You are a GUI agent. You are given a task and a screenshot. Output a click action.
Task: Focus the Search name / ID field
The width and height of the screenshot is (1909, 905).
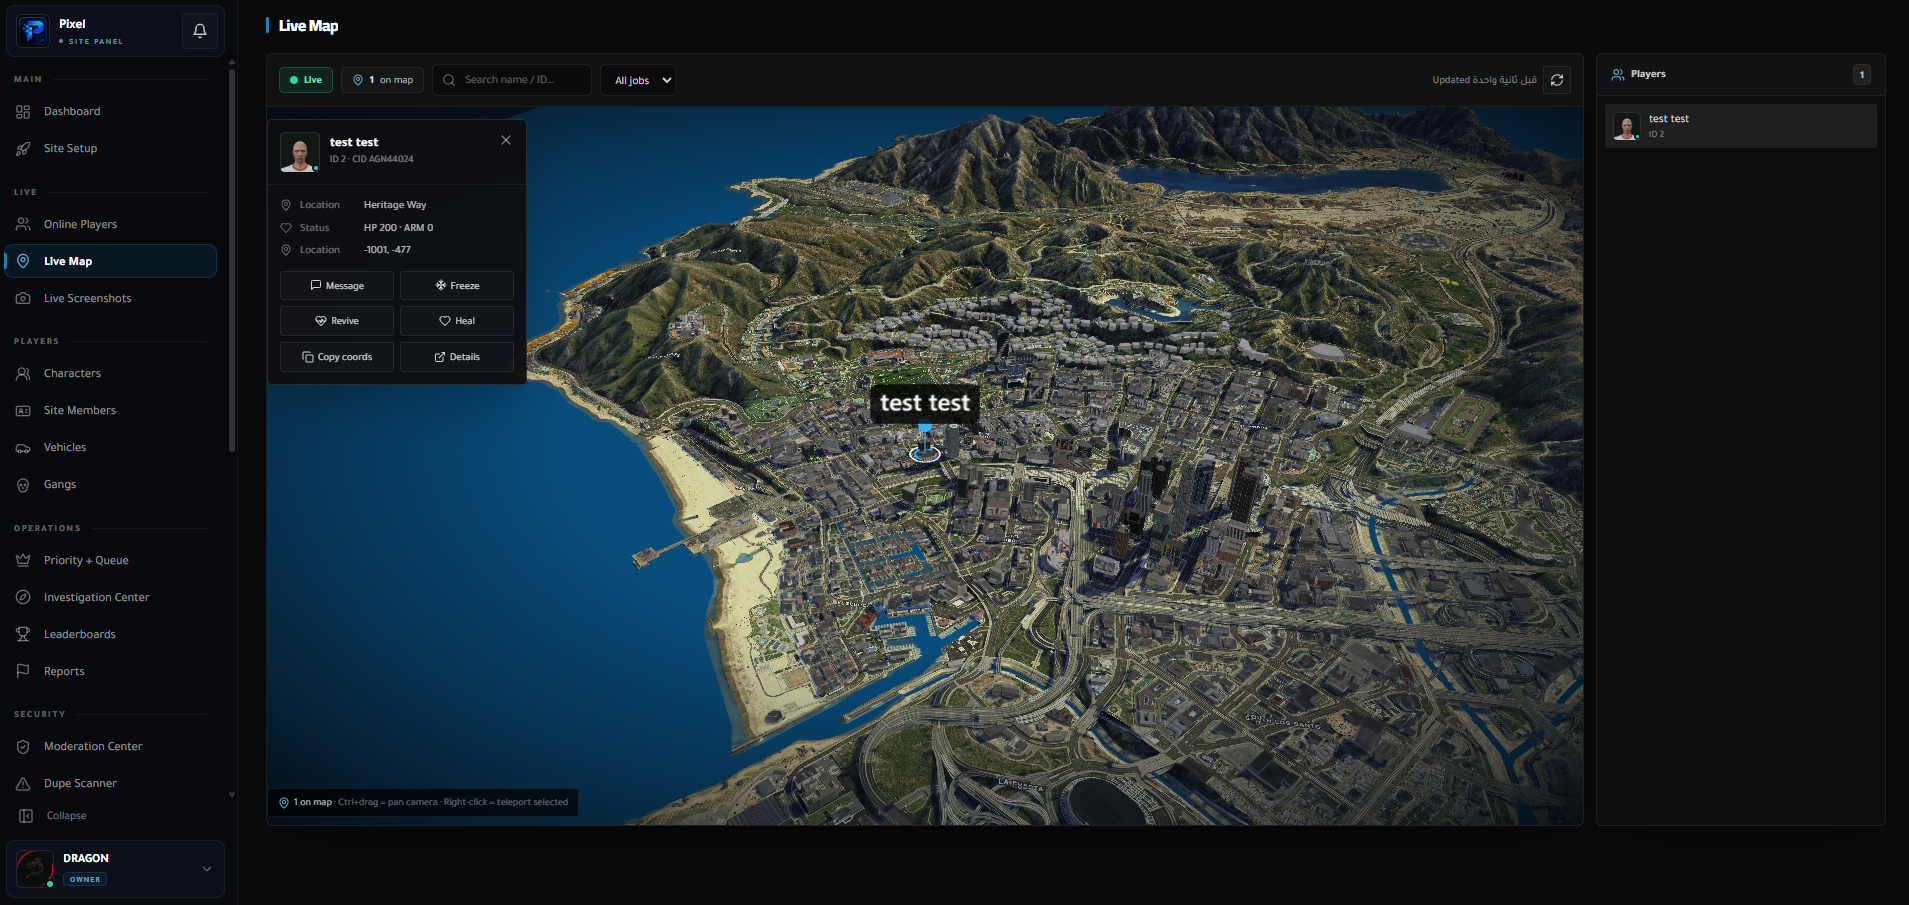point(512,80)
